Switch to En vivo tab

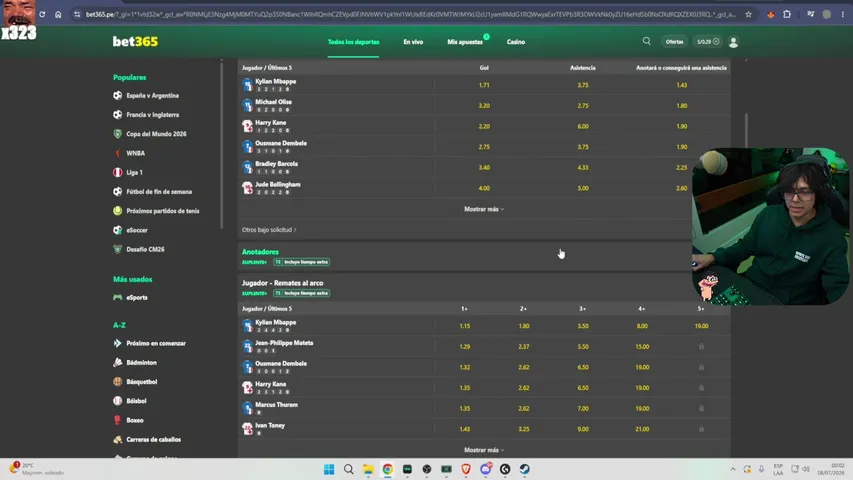tap(413, 42)
